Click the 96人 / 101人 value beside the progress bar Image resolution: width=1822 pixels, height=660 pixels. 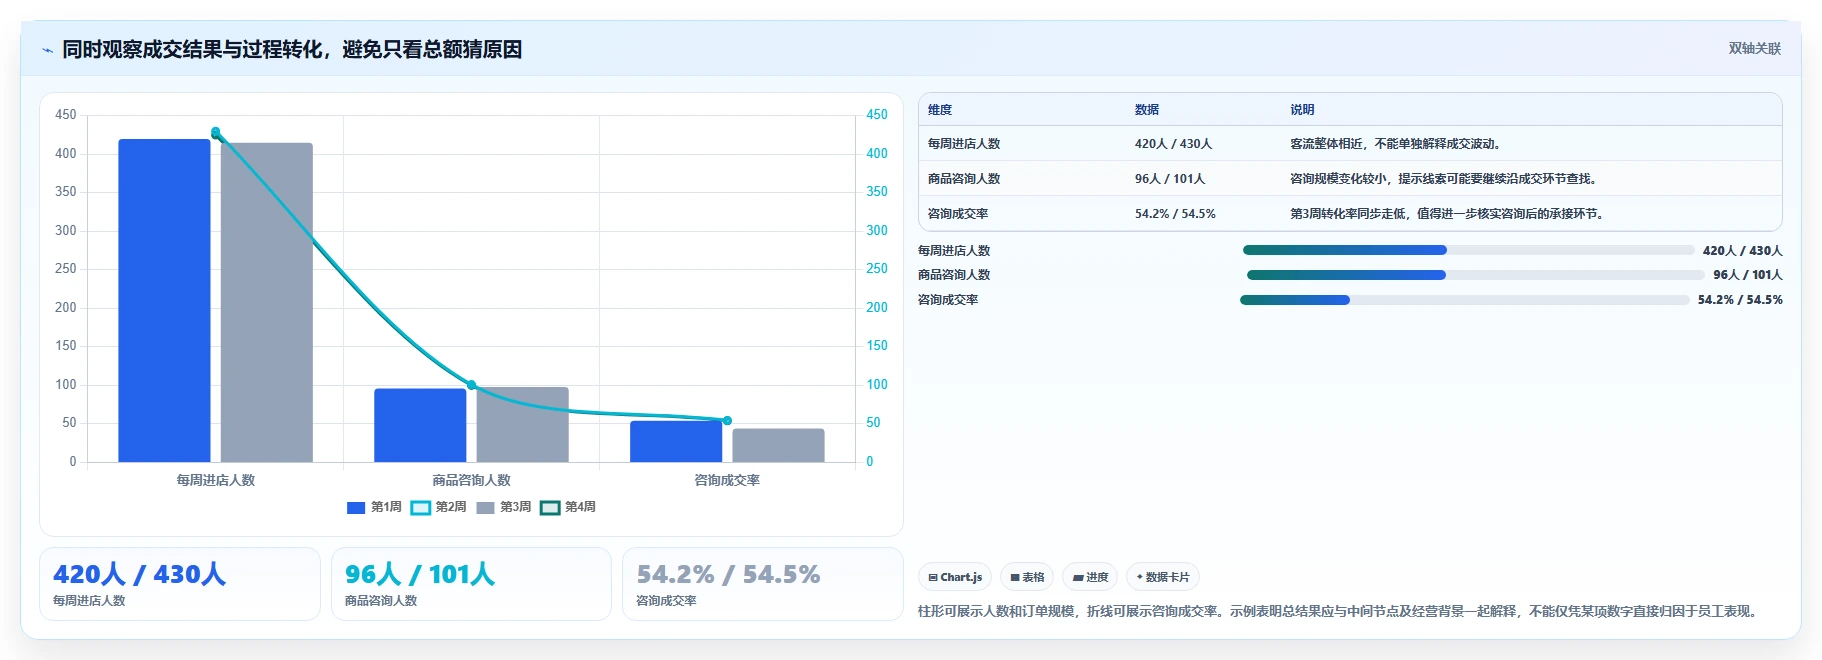(x=1747, y=275)
